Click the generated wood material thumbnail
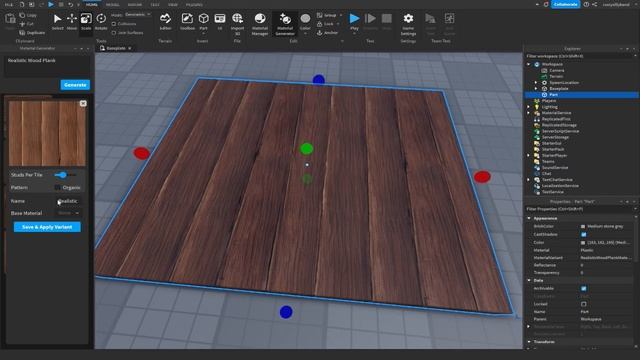Image resolution: width=640 pixels, height=360 pixels. [47, 133]
